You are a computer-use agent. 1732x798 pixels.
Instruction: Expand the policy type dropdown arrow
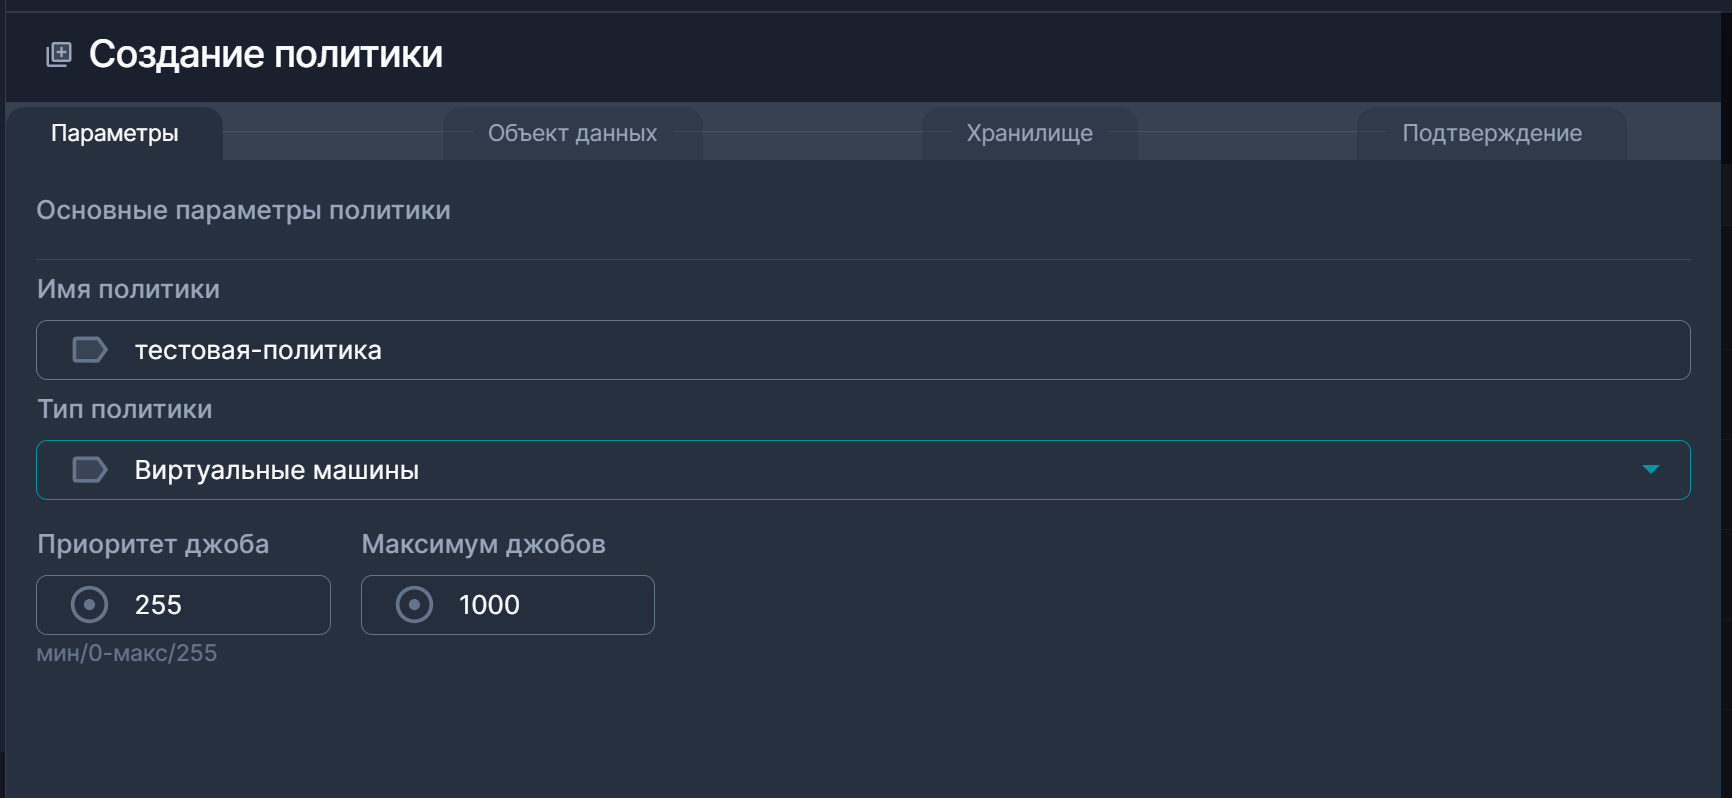pyautogui.click(x=1650, y=470)
